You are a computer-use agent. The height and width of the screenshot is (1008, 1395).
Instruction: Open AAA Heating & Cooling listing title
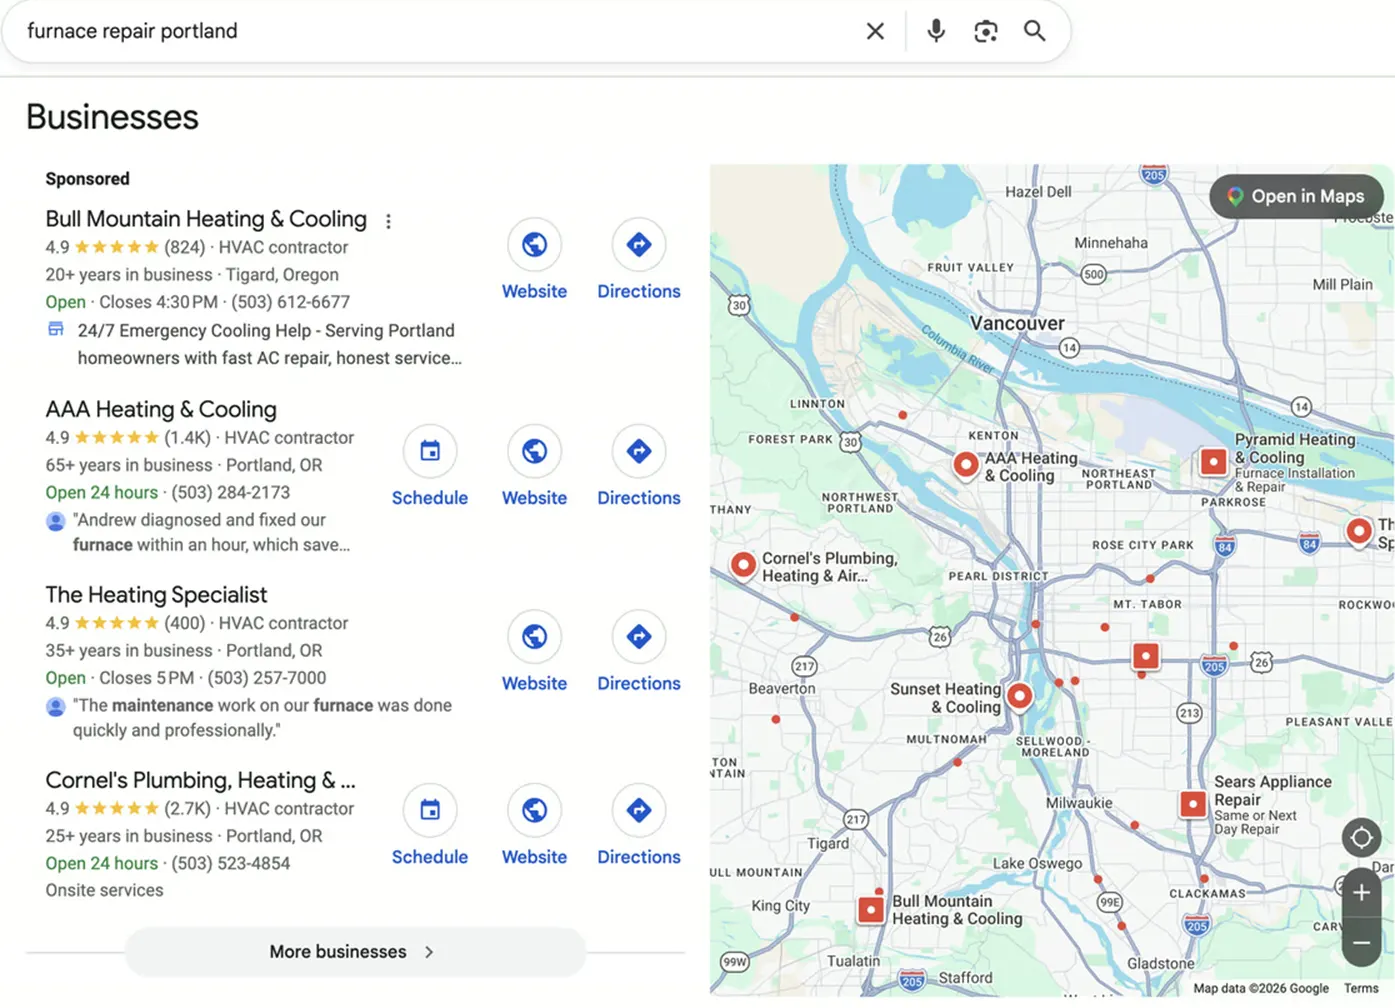[161, 409]
